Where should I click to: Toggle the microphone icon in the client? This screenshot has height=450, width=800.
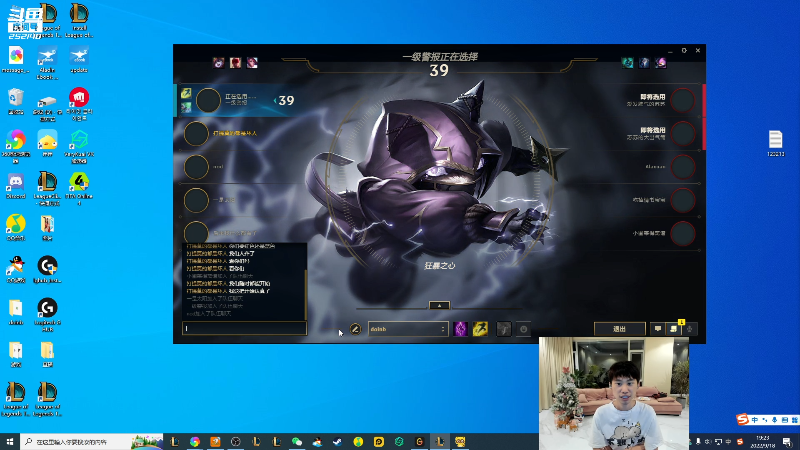689,329
